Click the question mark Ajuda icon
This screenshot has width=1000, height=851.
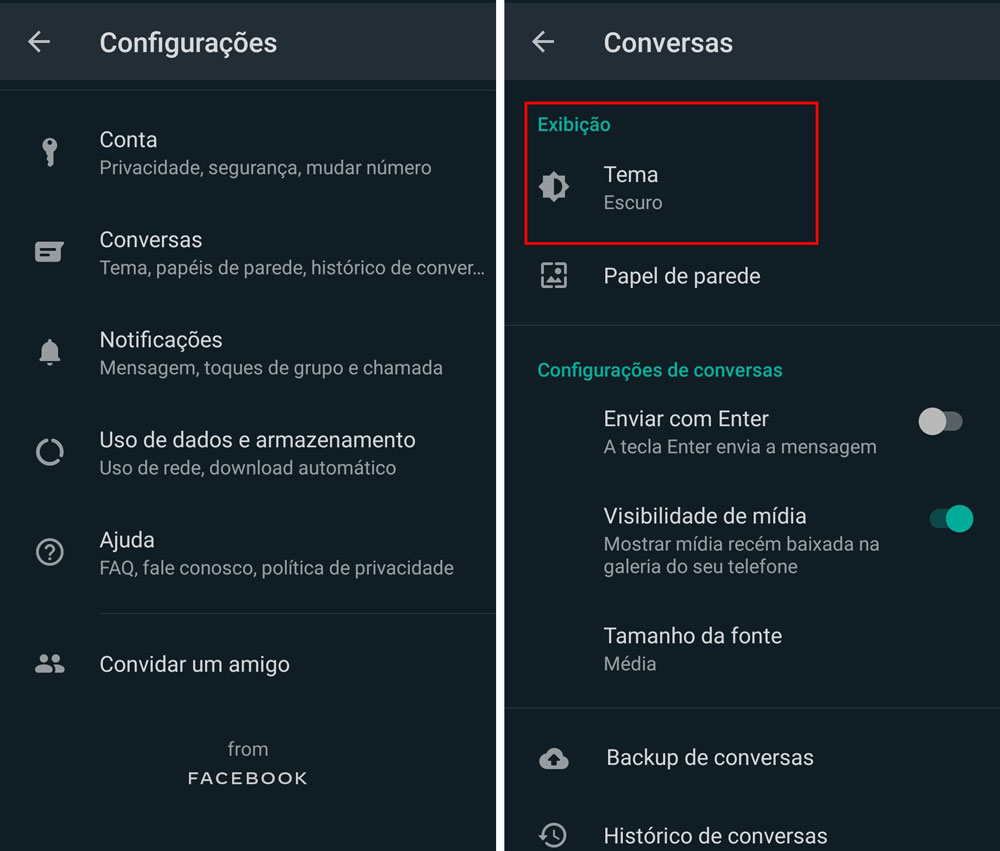pos(50,552)
